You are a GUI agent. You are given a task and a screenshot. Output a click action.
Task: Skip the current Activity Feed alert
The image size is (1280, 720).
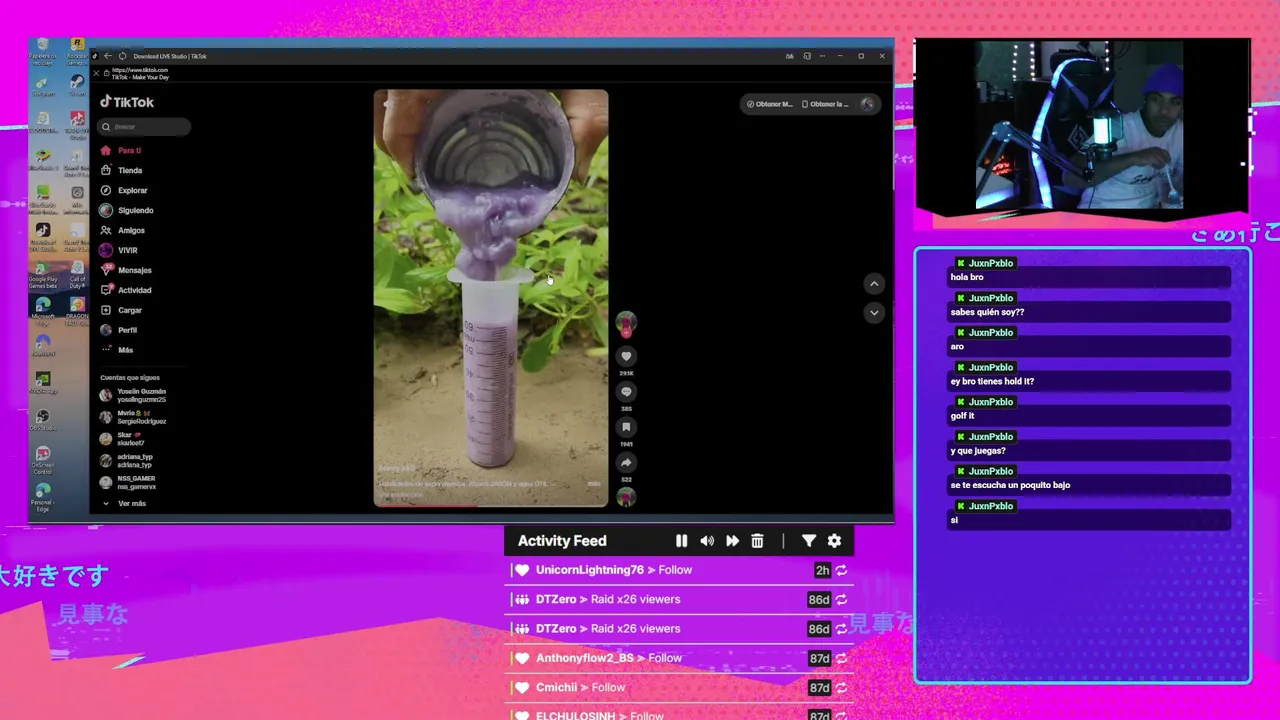(x=732, y=541)
